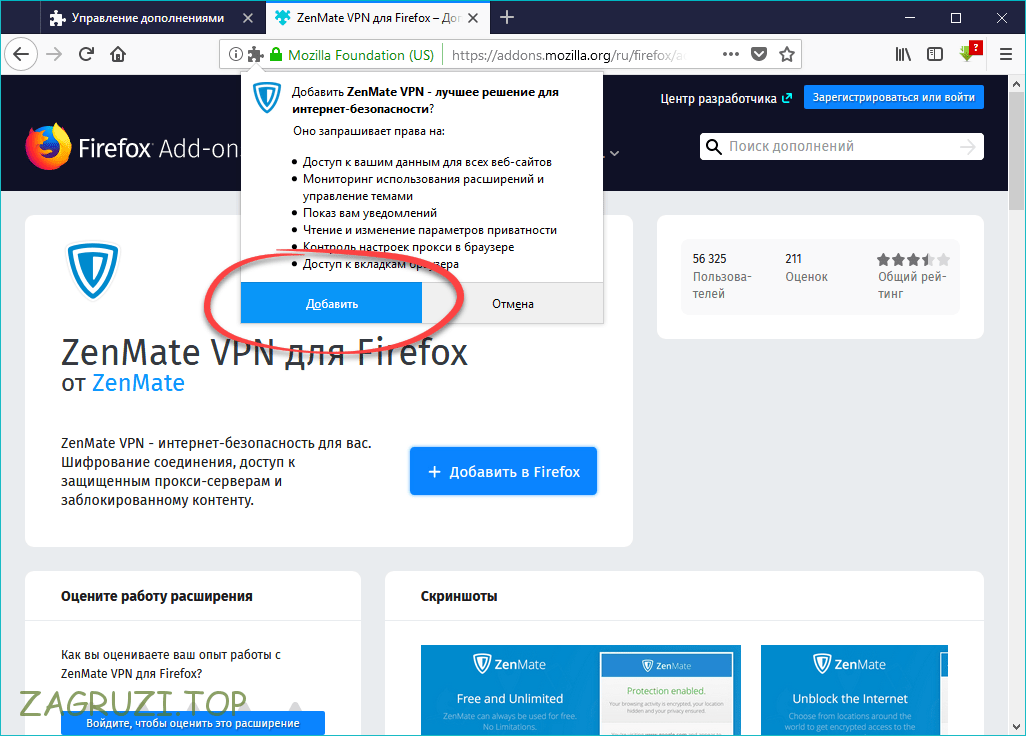Expand the header navigation dropdown chevron

tap(614, 153)
